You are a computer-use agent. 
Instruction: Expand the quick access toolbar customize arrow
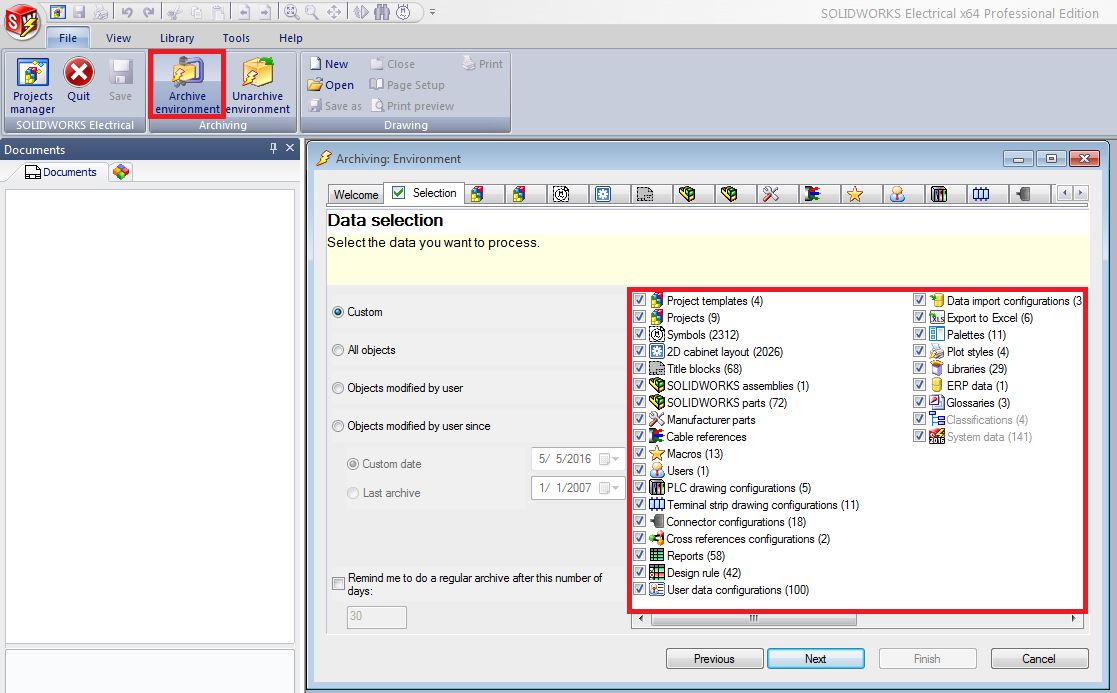[x=432, y=12]
